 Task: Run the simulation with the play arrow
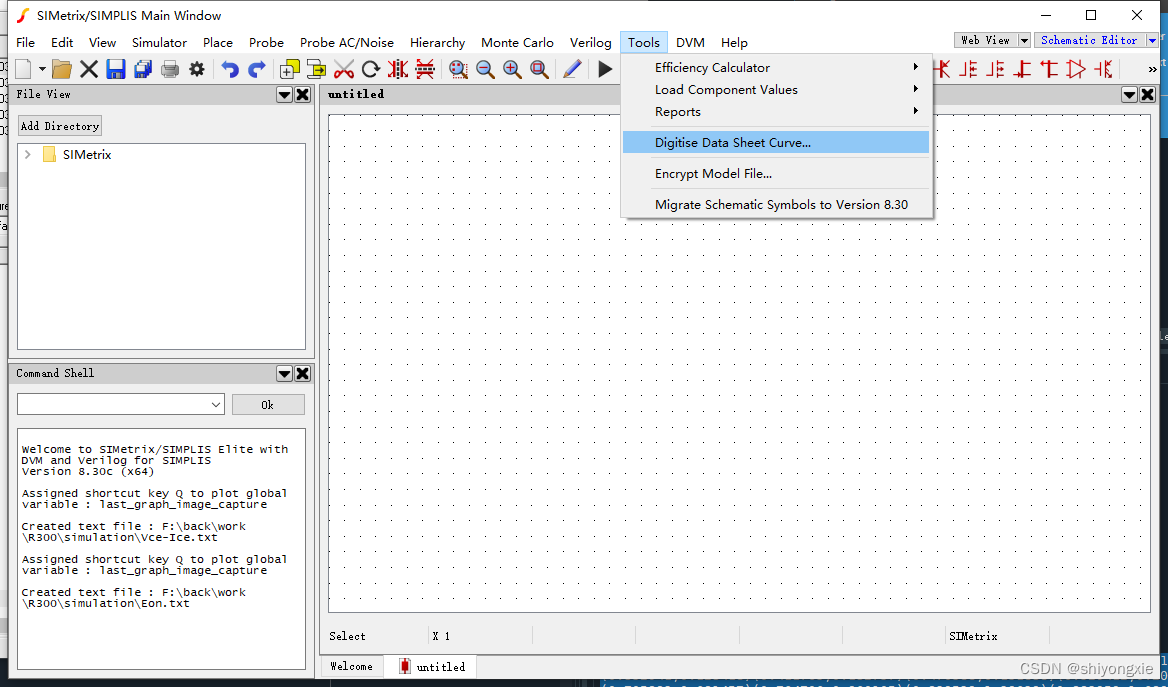pos(605,69)
